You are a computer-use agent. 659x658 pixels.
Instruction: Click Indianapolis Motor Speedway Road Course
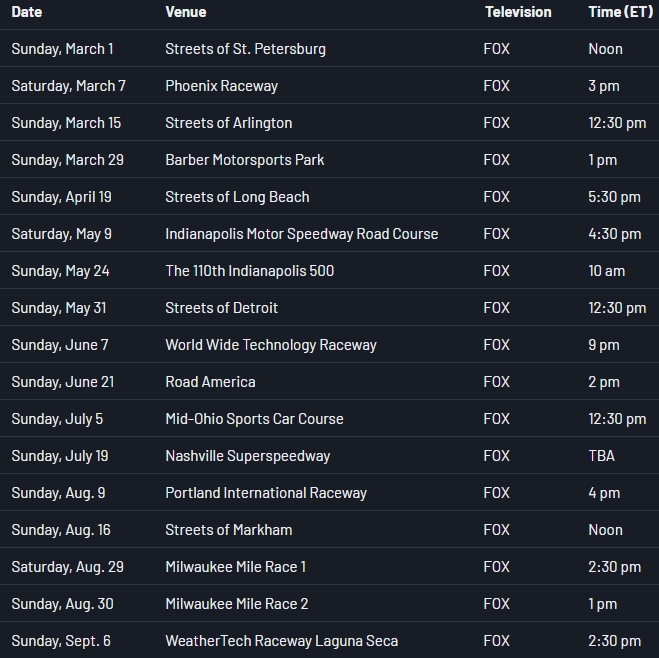[301, 234]
